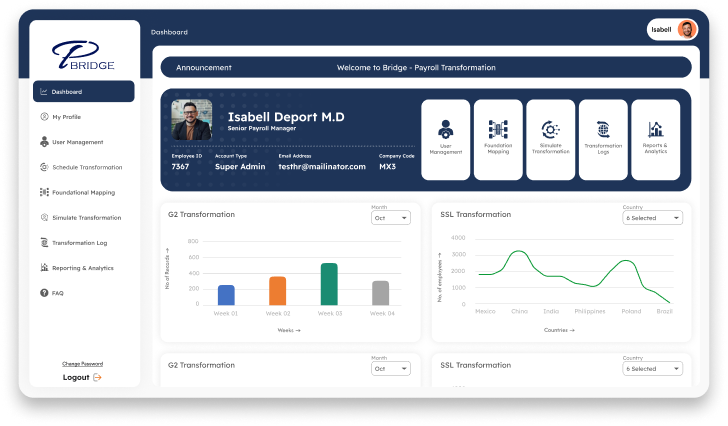
Task: Click the Simulate Transformation card icon
Action: 550,129
